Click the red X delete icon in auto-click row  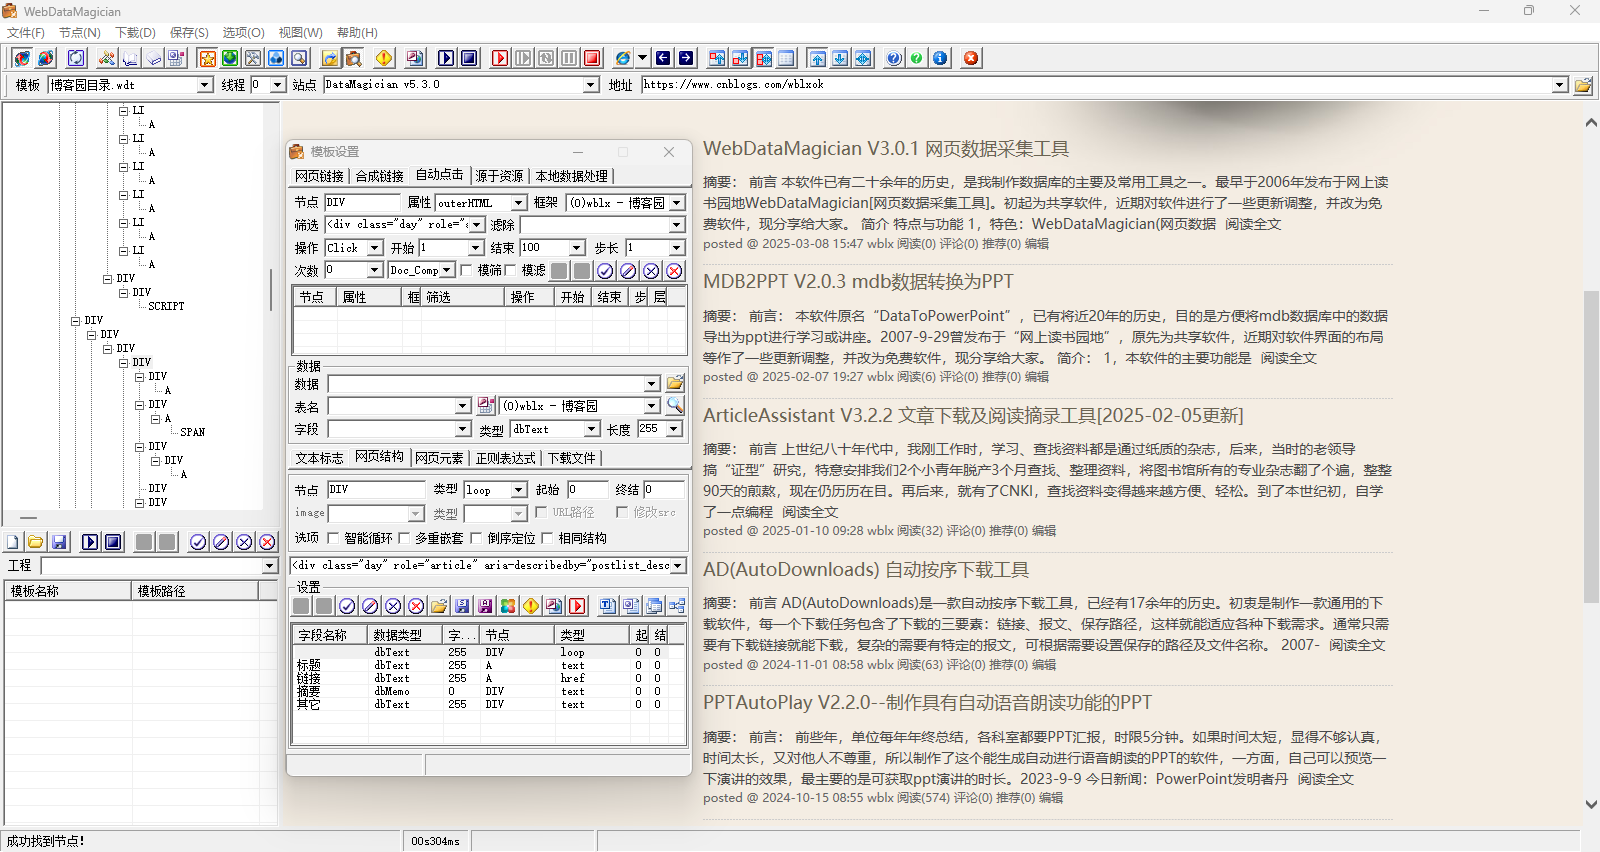674,271
